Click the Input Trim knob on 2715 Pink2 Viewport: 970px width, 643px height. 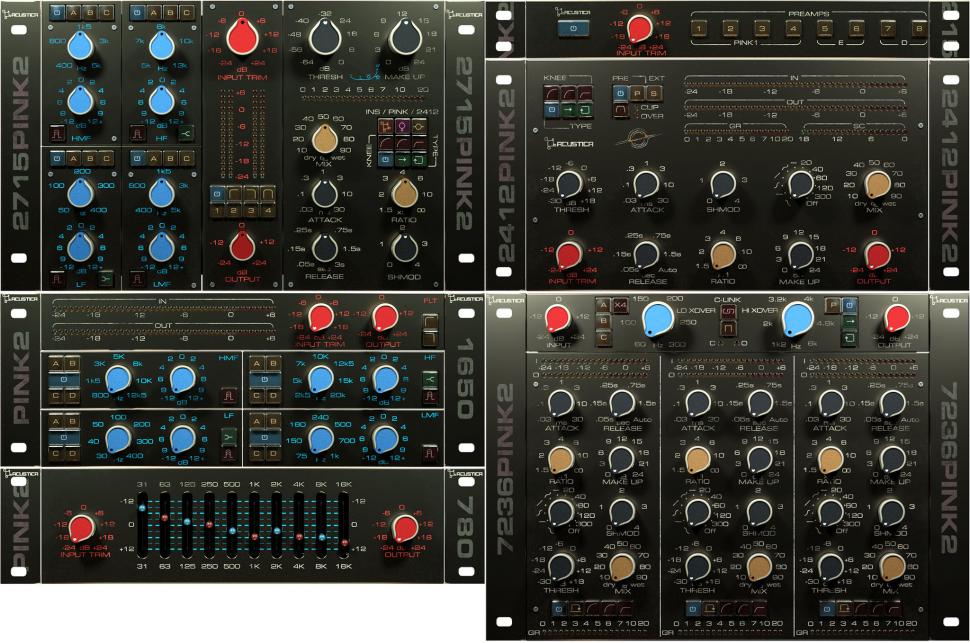pyautogui.click(x=242, y=36)
